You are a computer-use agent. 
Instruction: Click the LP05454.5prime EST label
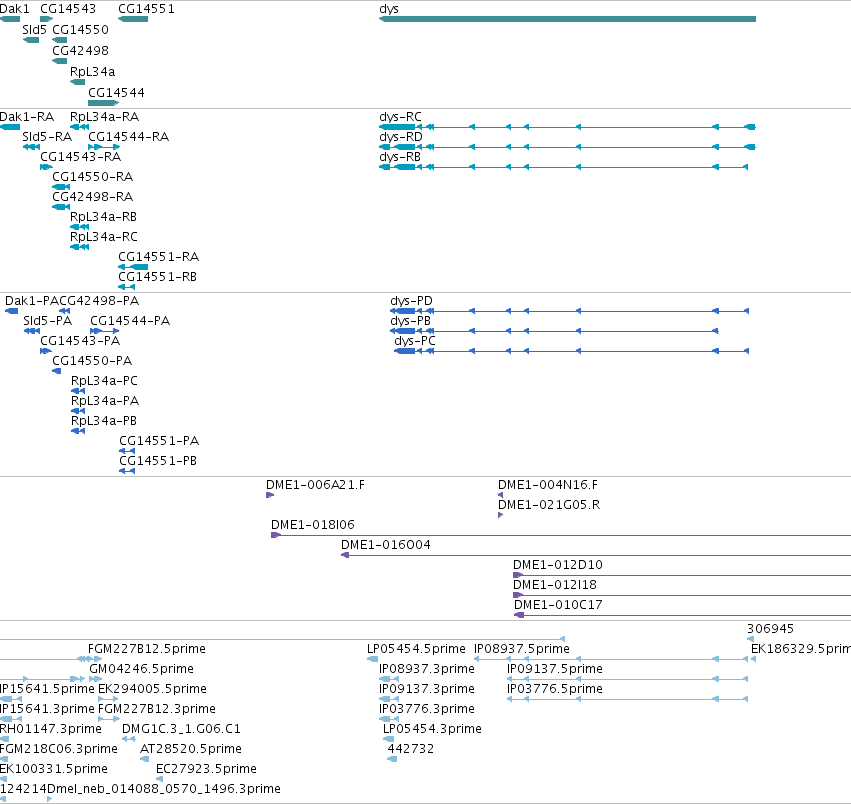(x=416, y=649)
